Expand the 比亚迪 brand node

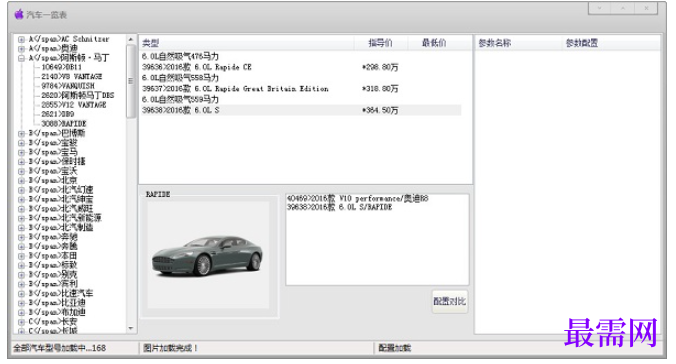[21, 303]
